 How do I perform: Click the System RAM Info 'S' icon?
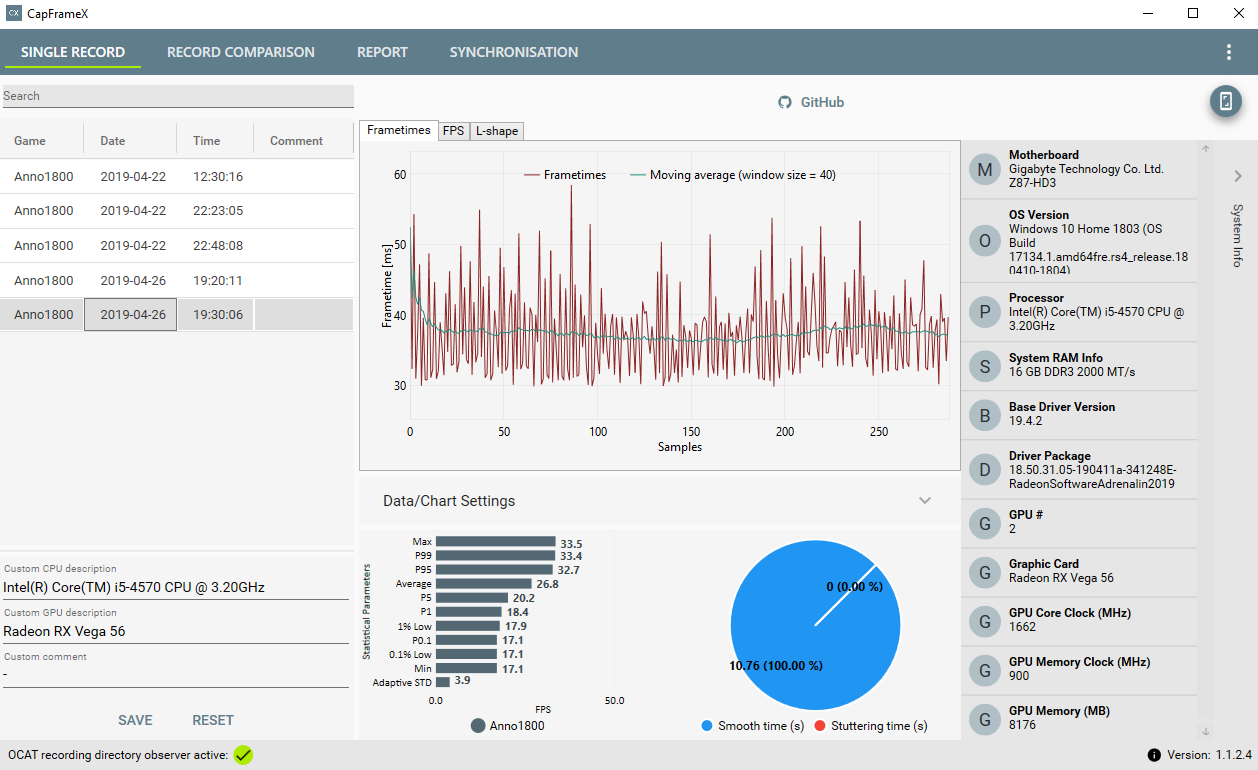985,366
